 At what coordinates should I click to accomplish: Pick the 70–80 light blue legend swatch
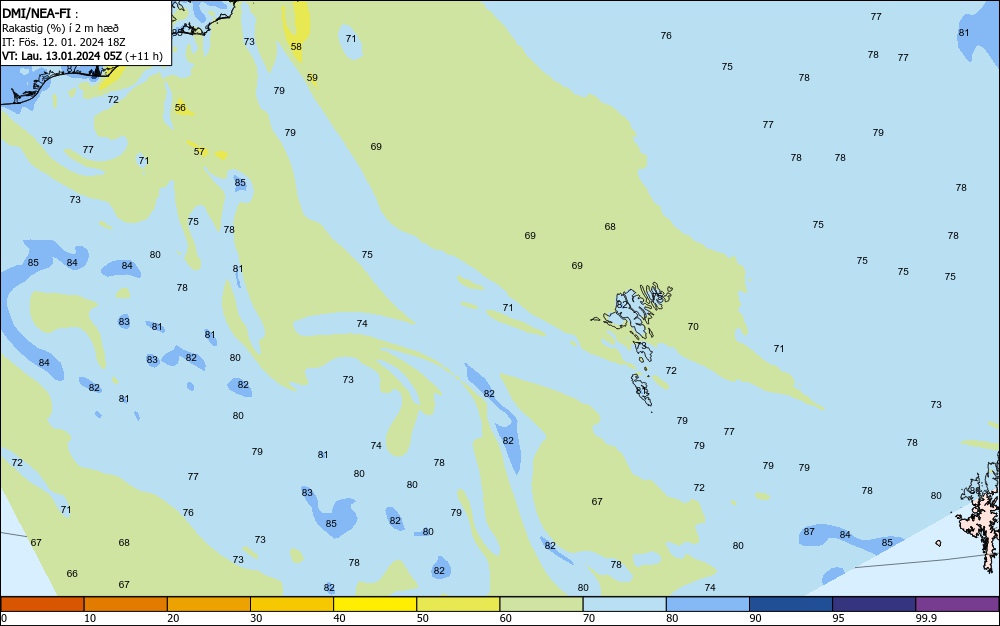tap(624, 604)
